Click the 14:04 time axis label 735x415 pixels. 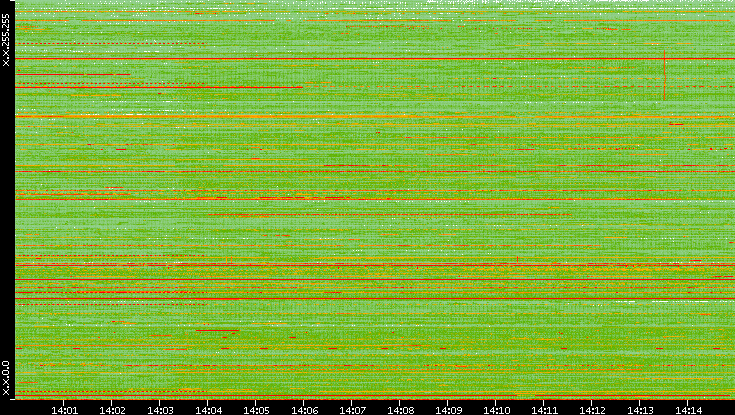208,410
